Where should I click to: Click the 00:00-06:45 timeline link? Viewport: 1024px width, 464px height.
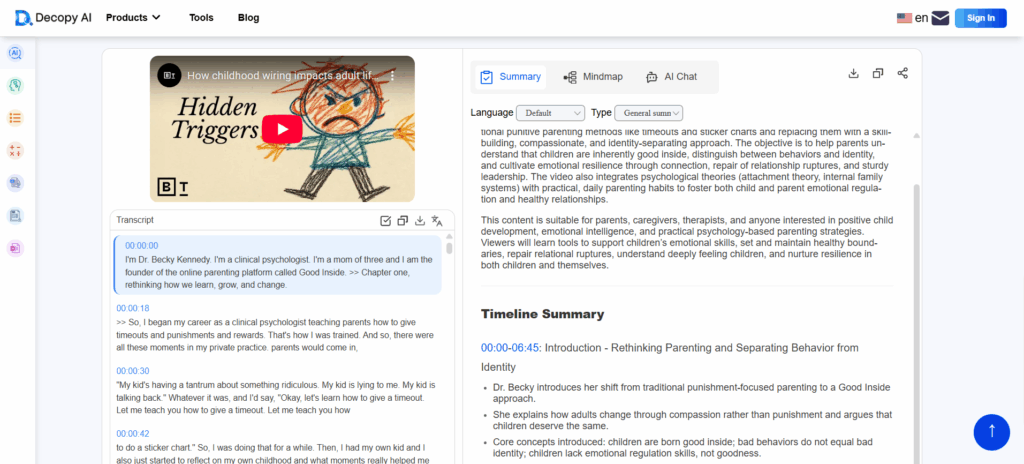510,348
